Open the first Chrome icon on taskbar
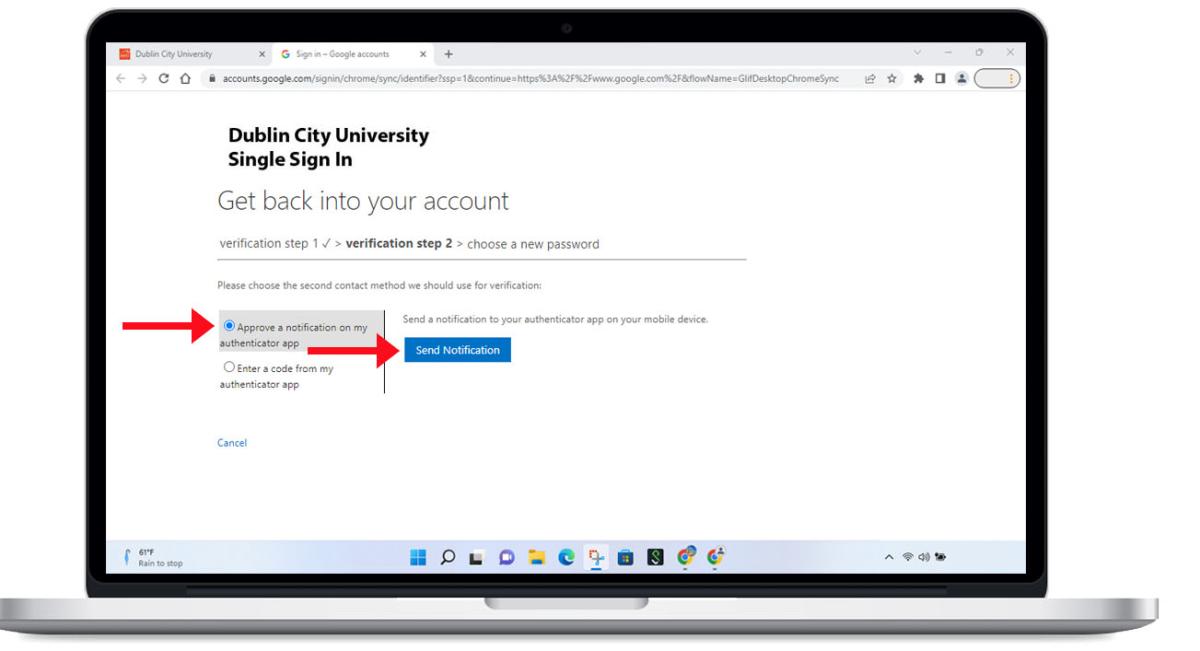The width and height of the screenshot is (1200, 651). click(x=686, y=556)
